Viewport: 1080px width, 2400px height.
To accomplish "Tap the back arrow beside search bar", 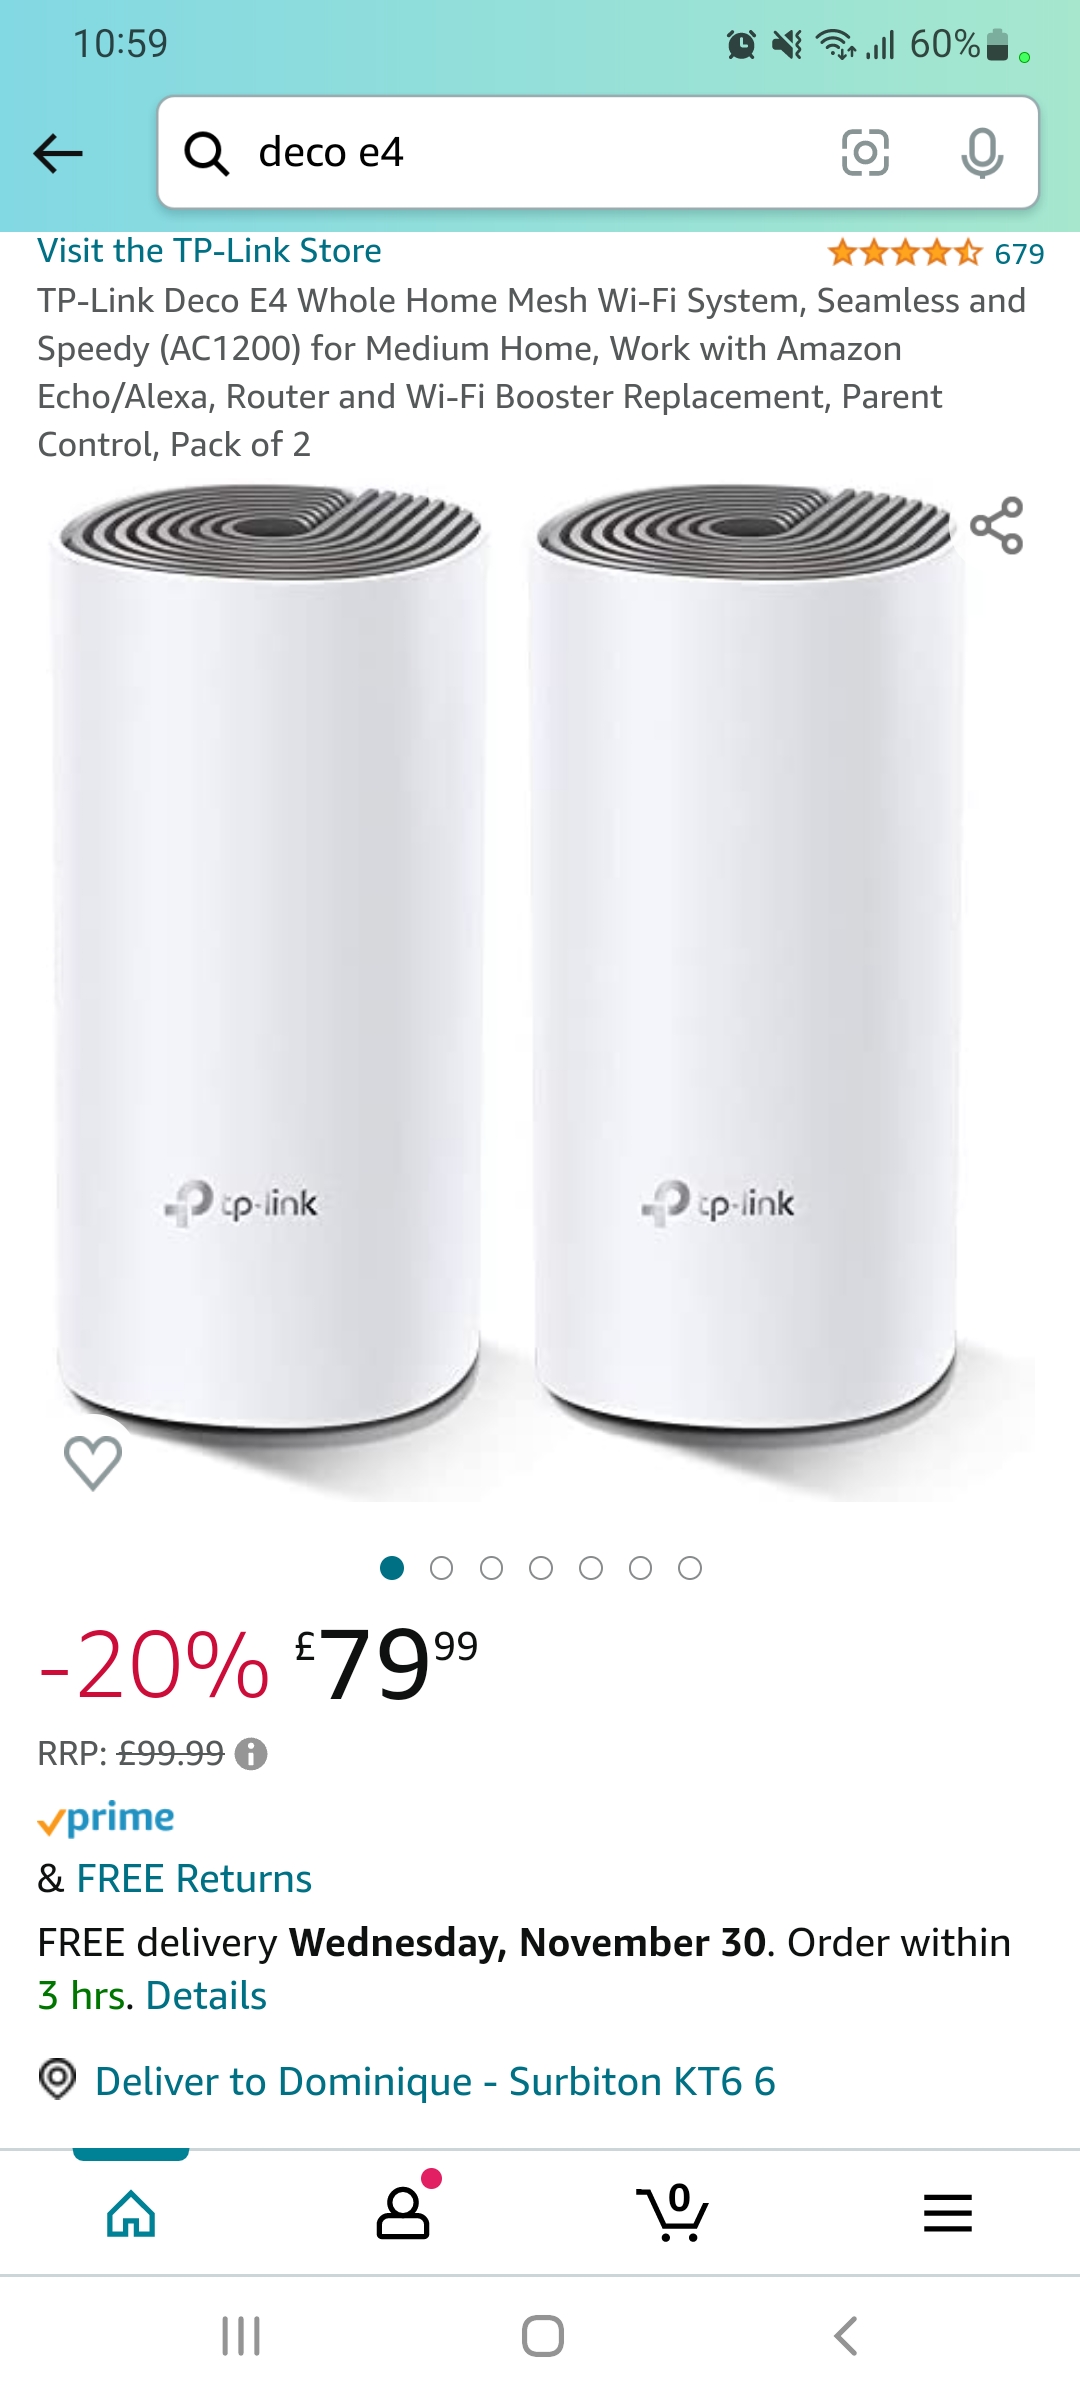I will (58, 153).
